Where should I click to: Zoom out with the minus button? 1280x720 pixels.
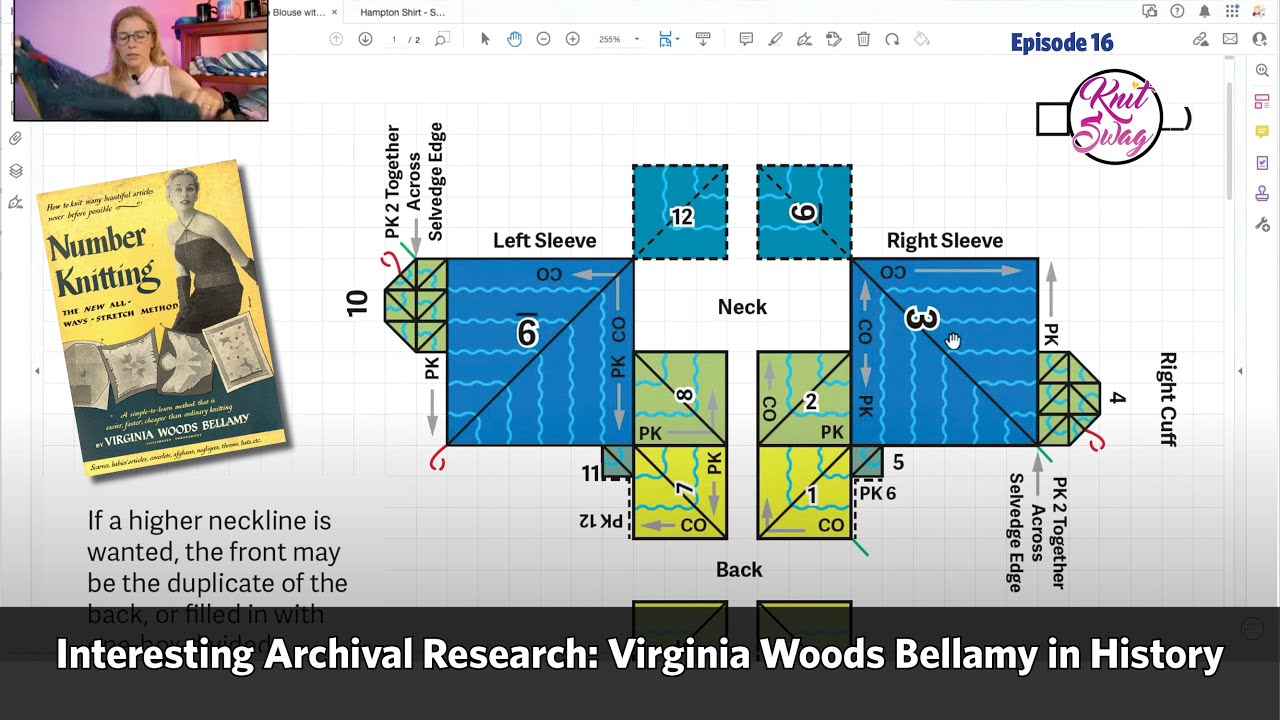point(543,39)
